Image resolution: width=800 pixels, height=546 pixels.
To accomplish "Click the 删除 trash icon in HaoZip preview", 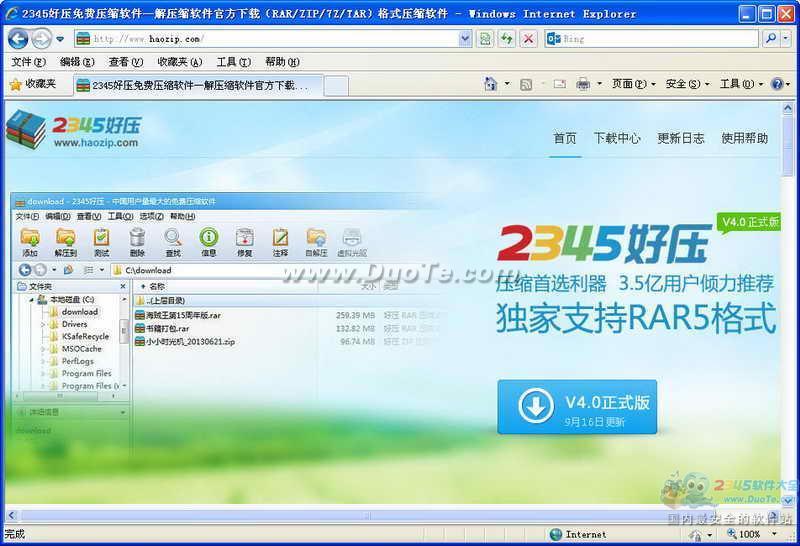I will tap(137, 242).
